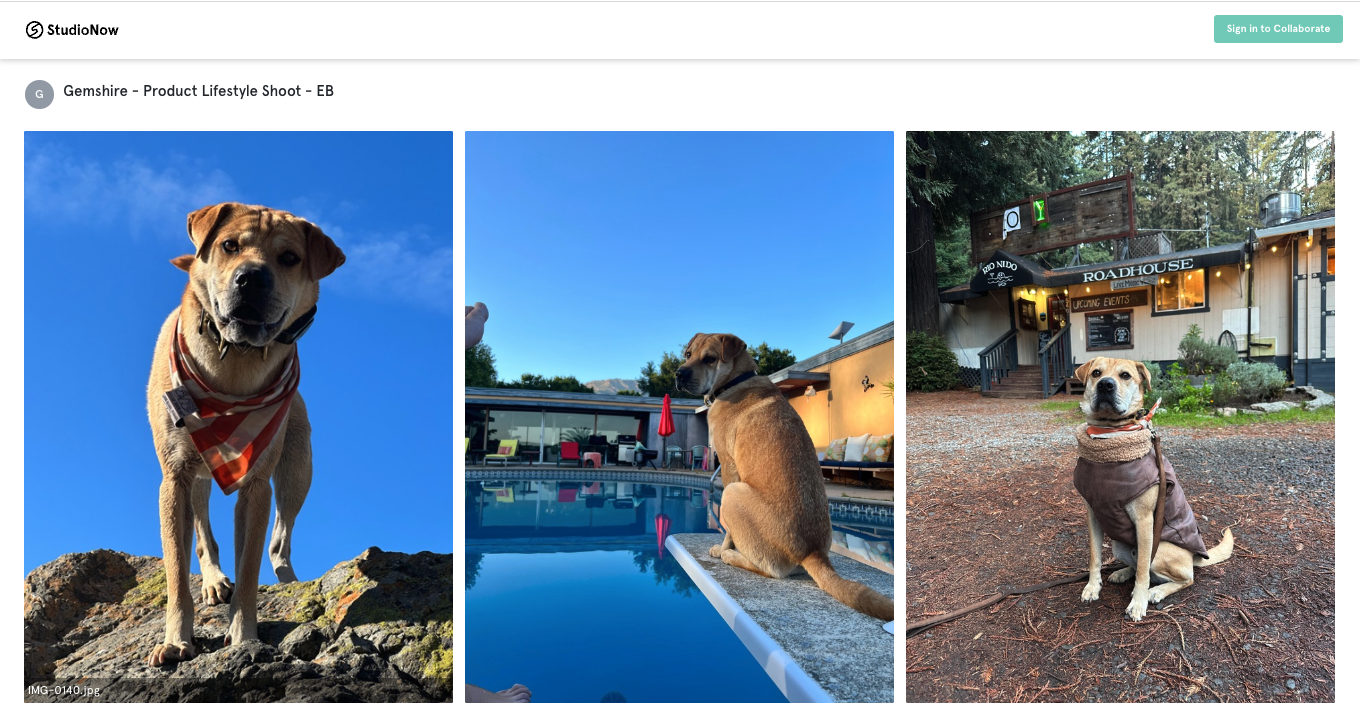Open the Roadhouse dog photo thumbnail
The width and height of the screenshot is (1360, 711).
point(1120,416)
